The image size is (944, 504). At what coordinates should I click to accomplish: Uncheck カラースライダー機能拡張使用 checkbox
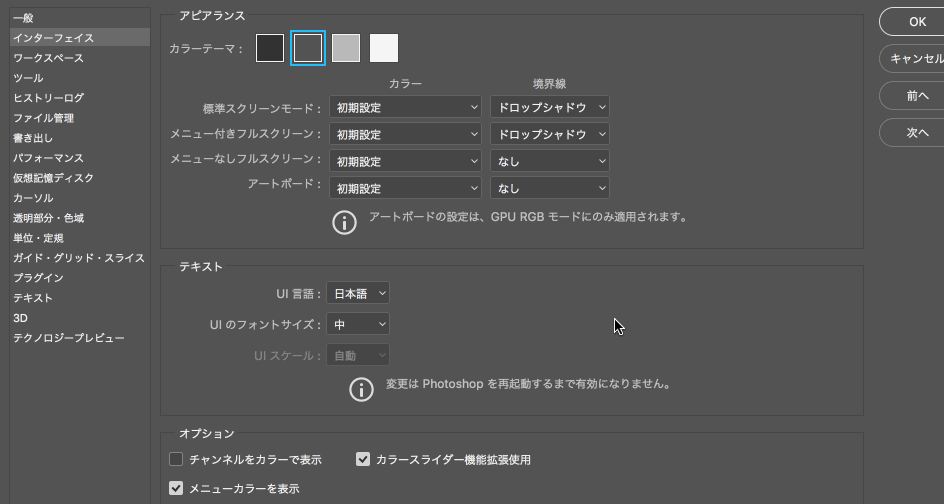point(362,459)
